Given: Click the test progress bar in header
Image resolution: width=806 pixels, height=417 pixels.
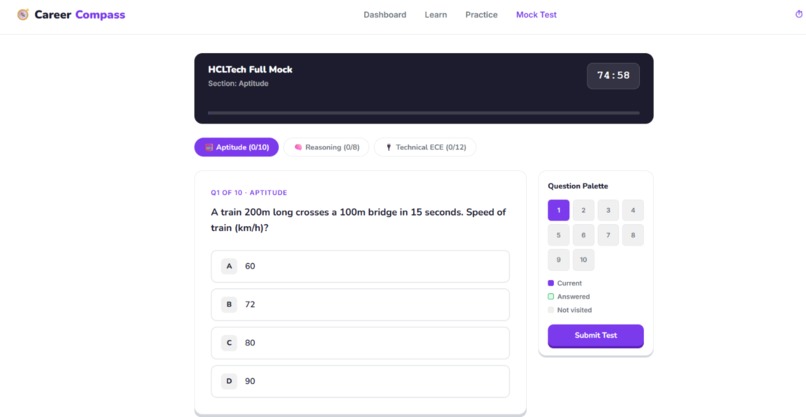Looking at the screenshot, I should tap(424, 113).
